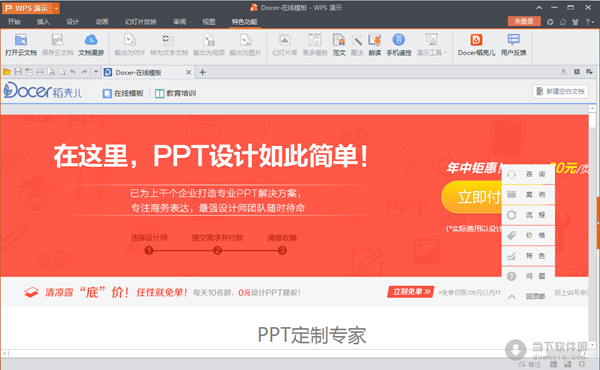Switch to 审阅 ribbon tab
The width and height of the screenshot is (600, 370).
click(x=179, y=22)
